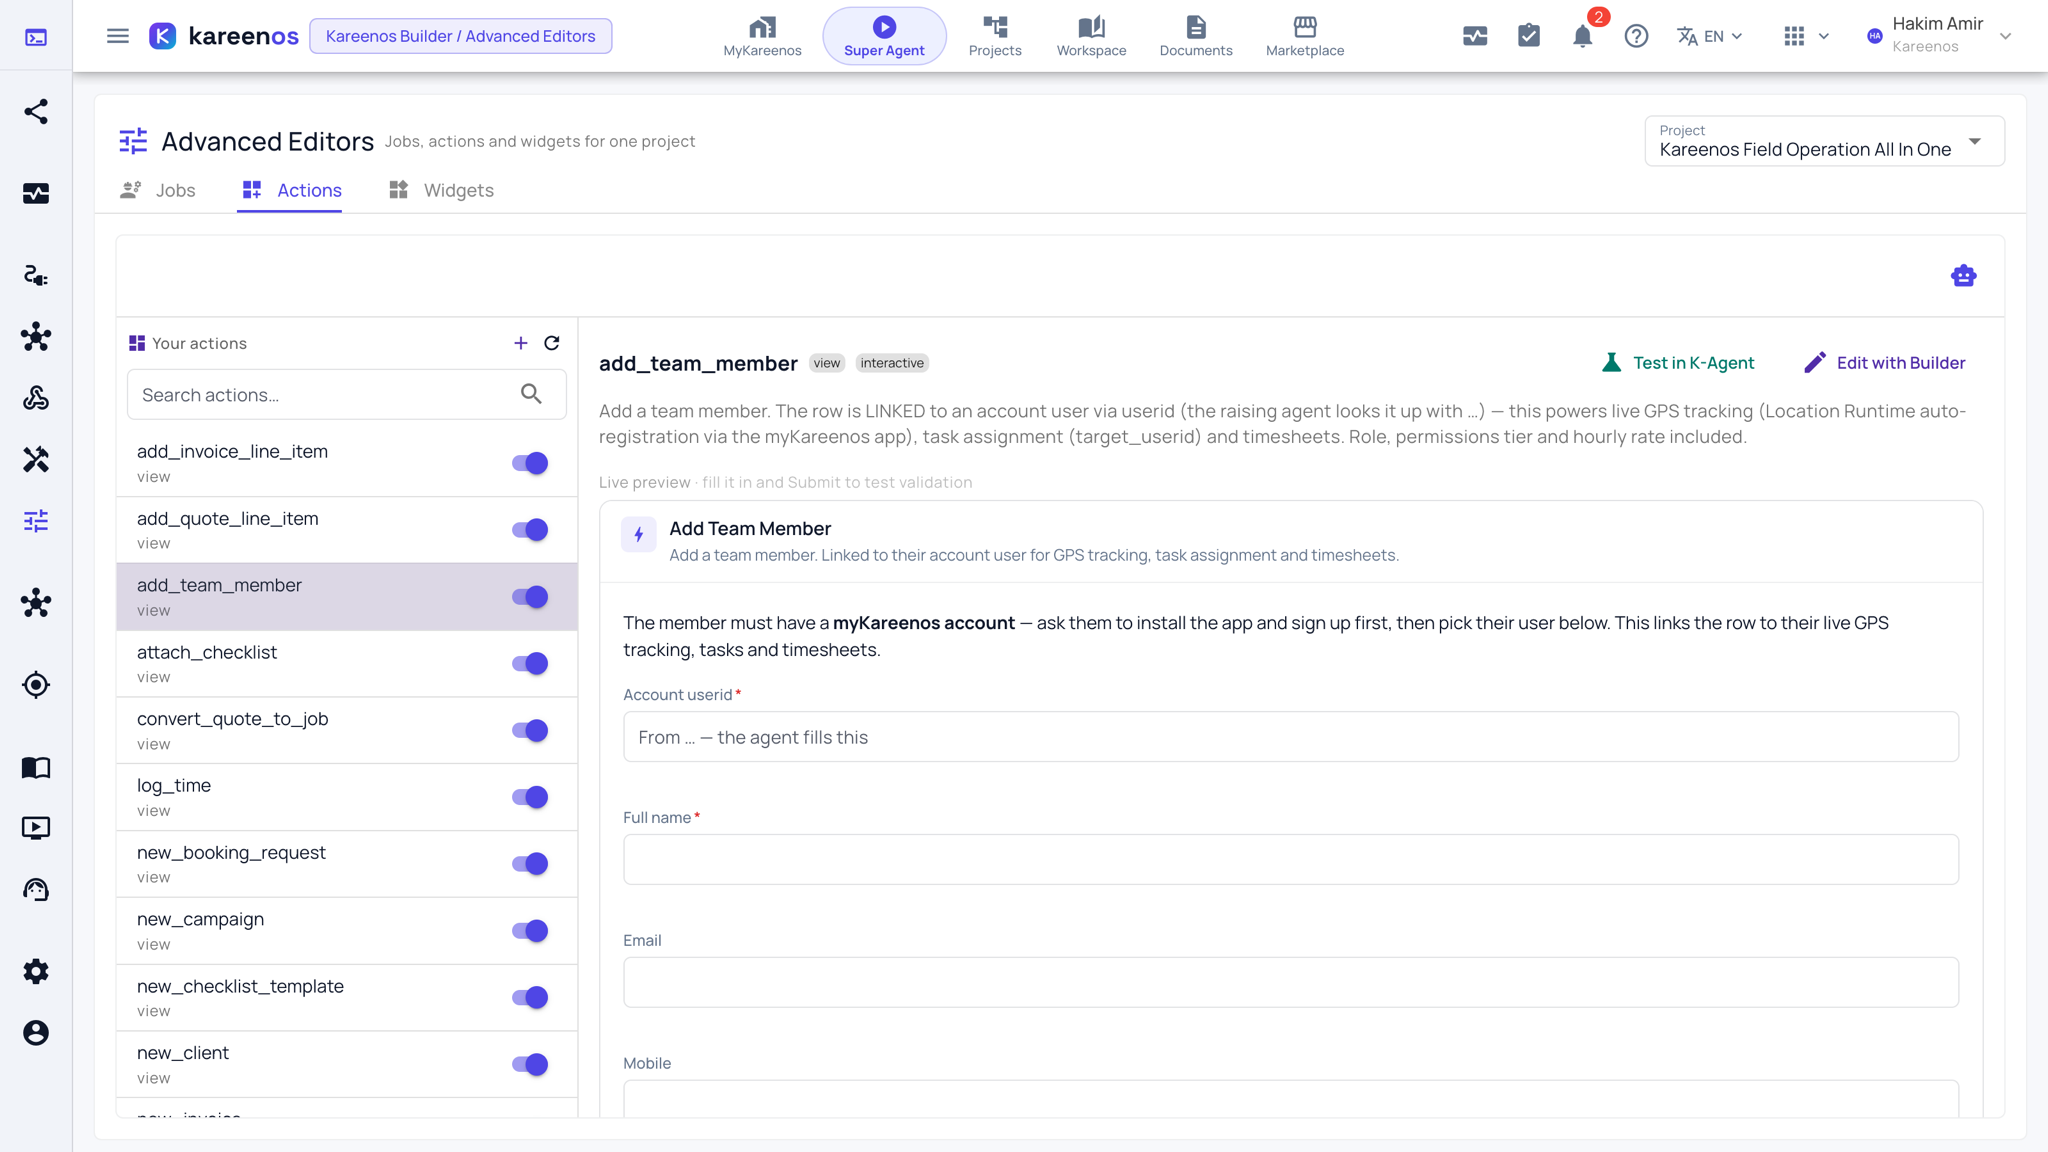Click the Email input field
The width and height of the screenshot is (2048, 1152).
[1290, 982]
